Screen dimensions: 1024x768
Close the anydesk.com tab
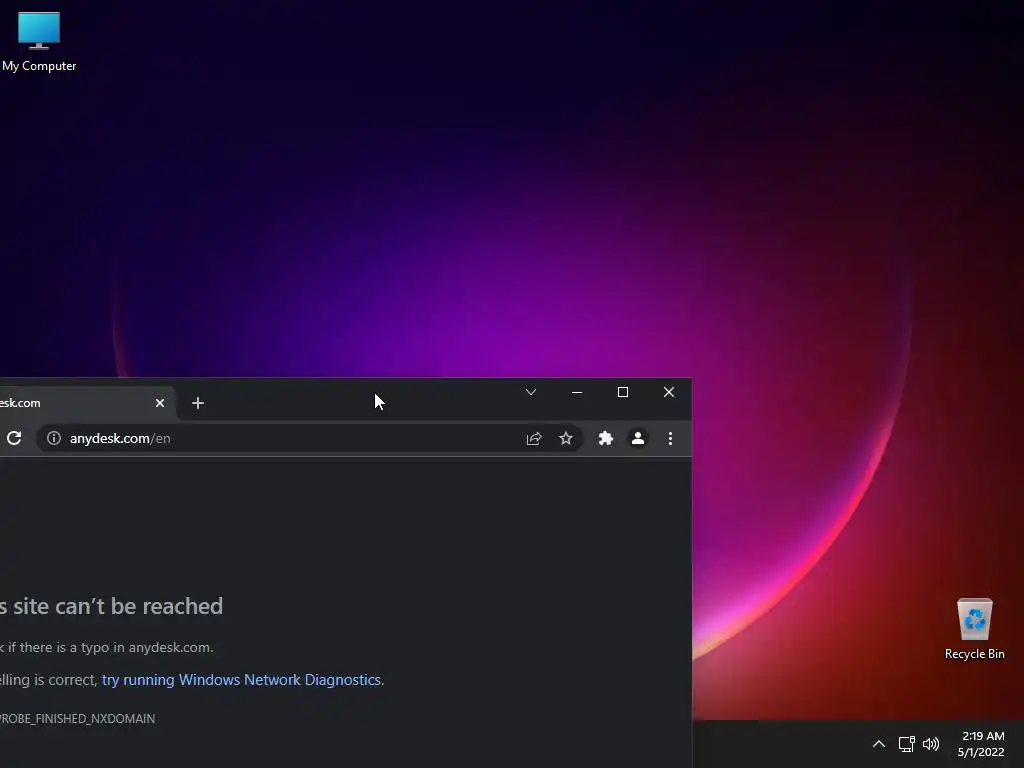(x=160, y=403)
